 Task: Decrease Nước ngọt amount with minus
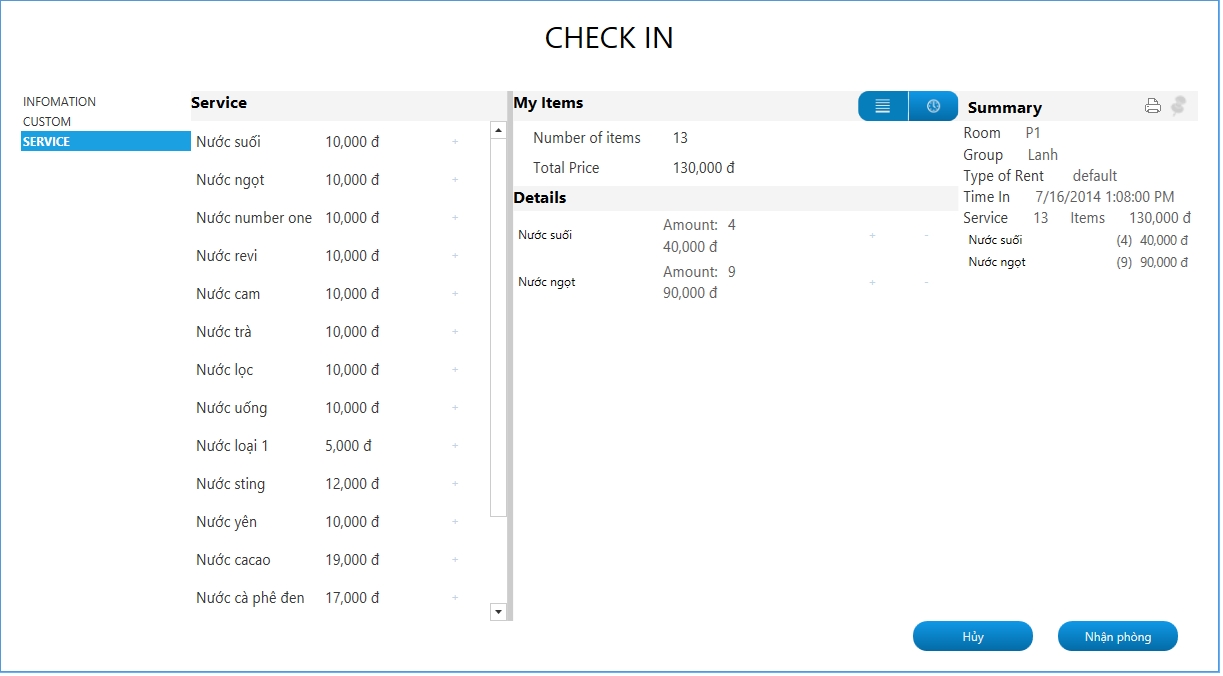(x=926, y=283)
